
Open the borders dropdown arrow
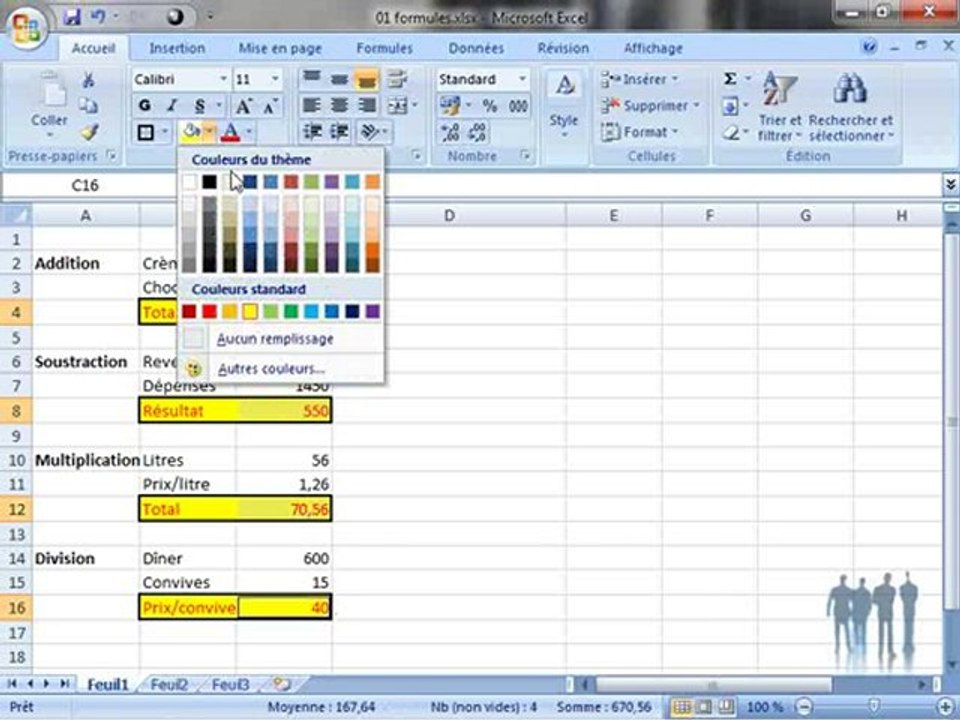[164, 132]
